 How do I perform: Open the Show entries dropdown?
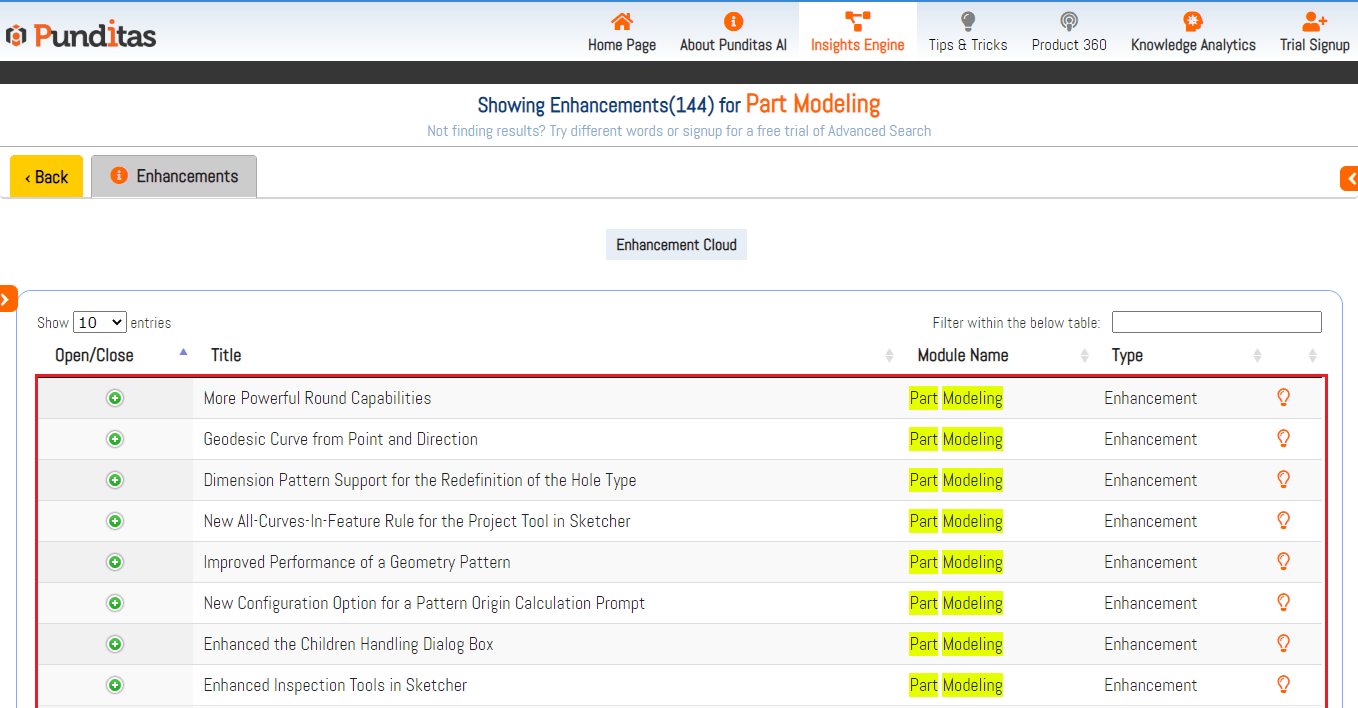click(100, 322)
